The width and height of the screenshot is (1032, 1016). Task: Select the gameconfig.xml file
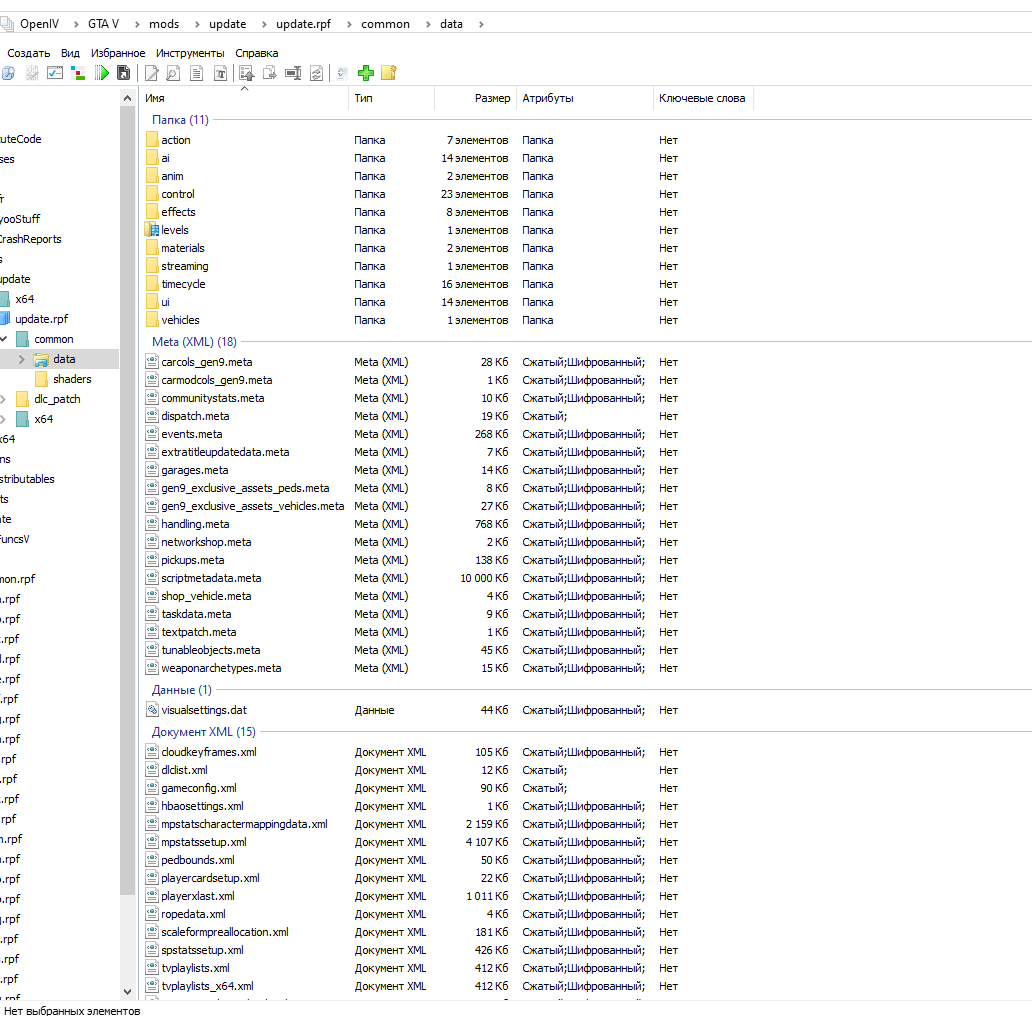click(198, 788)
